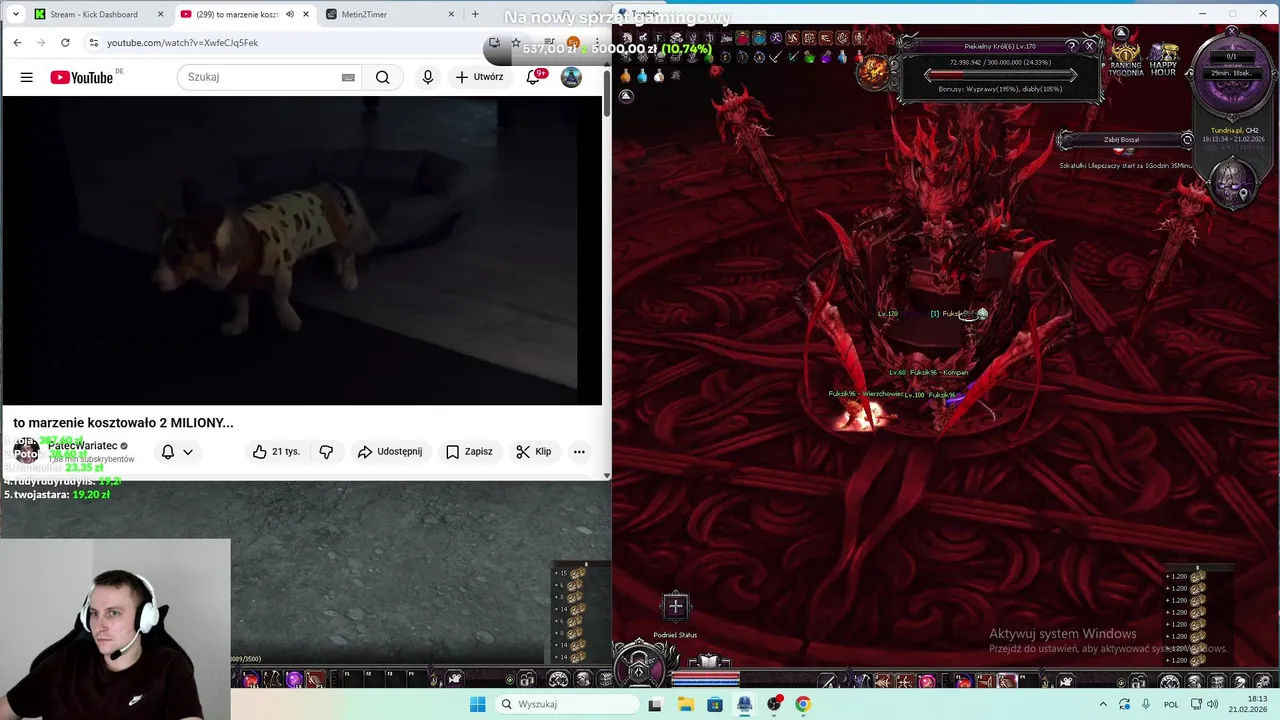Open Microsoft Store from taskbar
1280x720 pixels.
[x=715, y=704]
